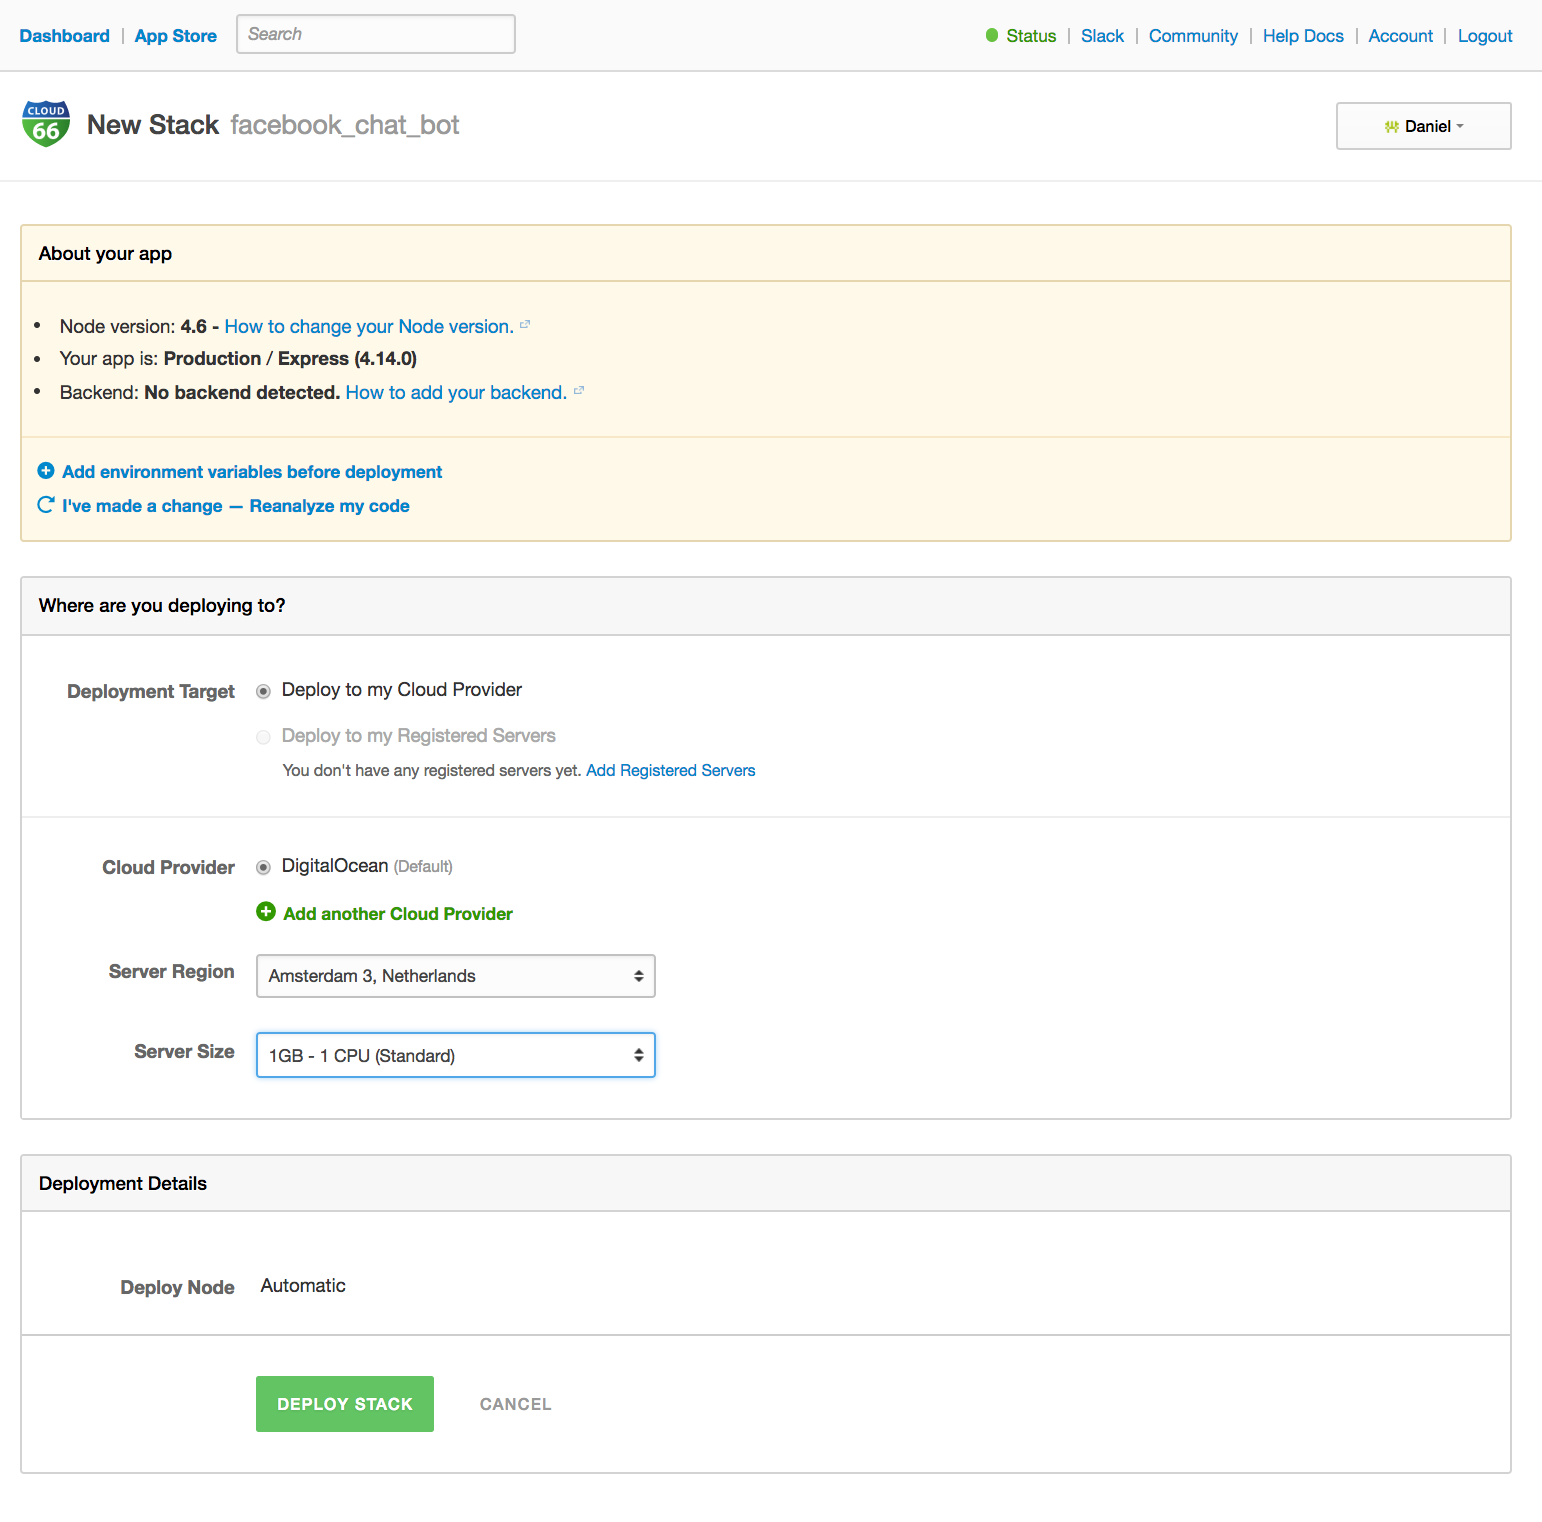Click the Deployment Details heading
This screenshot has width=1542, height=1522.
point(123,1184)
